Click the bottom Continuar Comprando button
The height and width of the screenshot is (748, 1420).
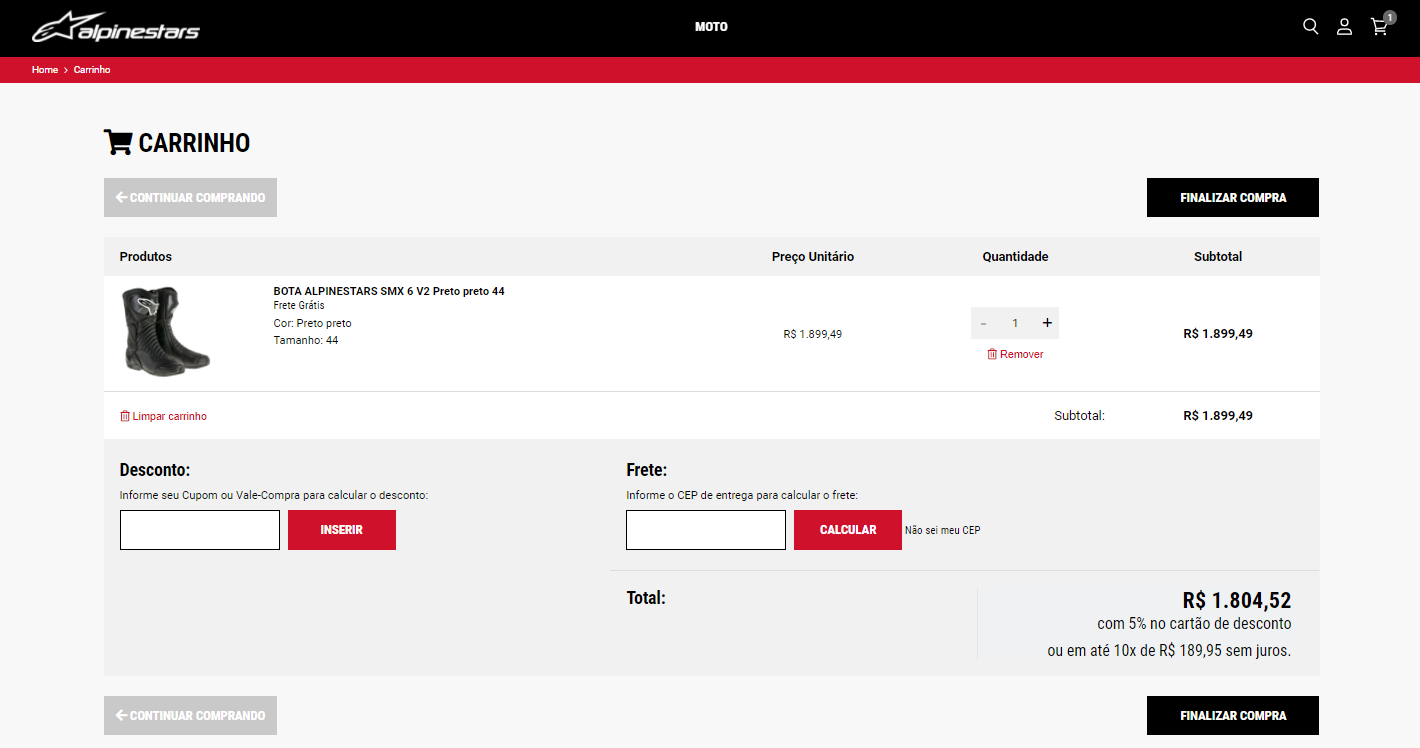pos(190,716)
